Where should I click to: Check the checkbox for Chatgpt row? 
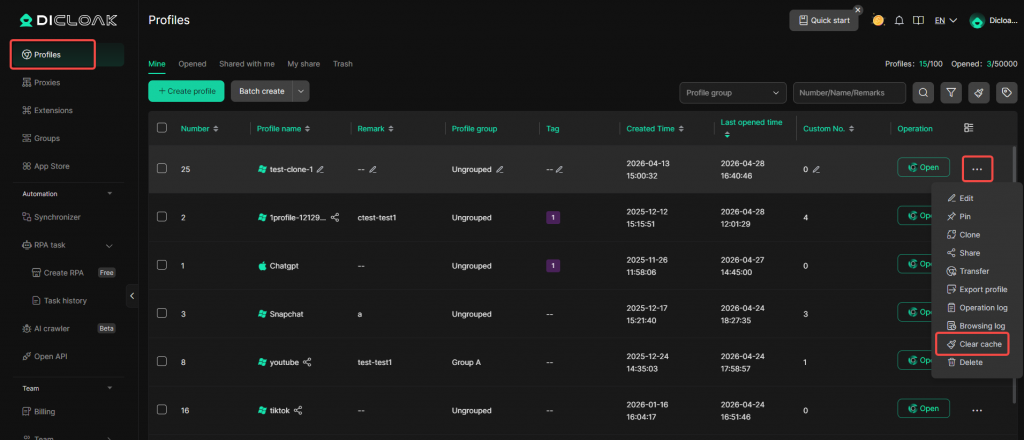(162, 265)
